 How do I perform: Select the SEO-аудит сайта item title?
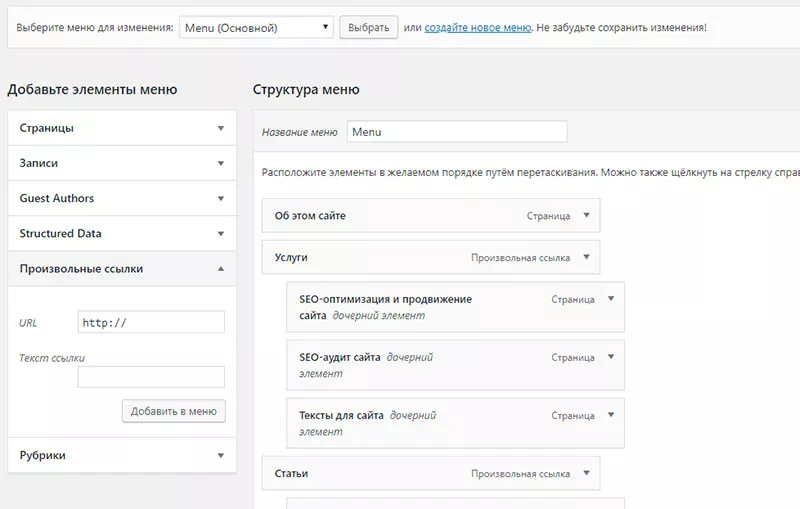click(340, 358)
